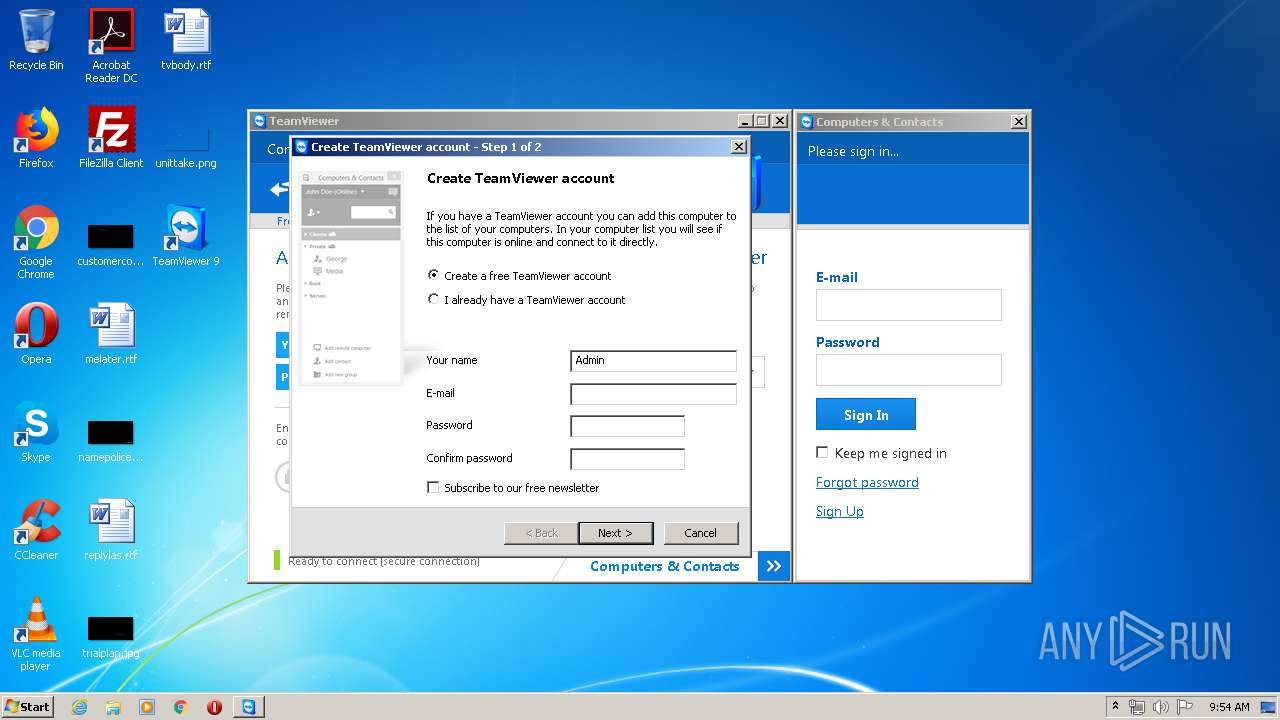Show hidden system tray icons
The height and width of the screenshot is (720, 1280).
(1116, 707)
